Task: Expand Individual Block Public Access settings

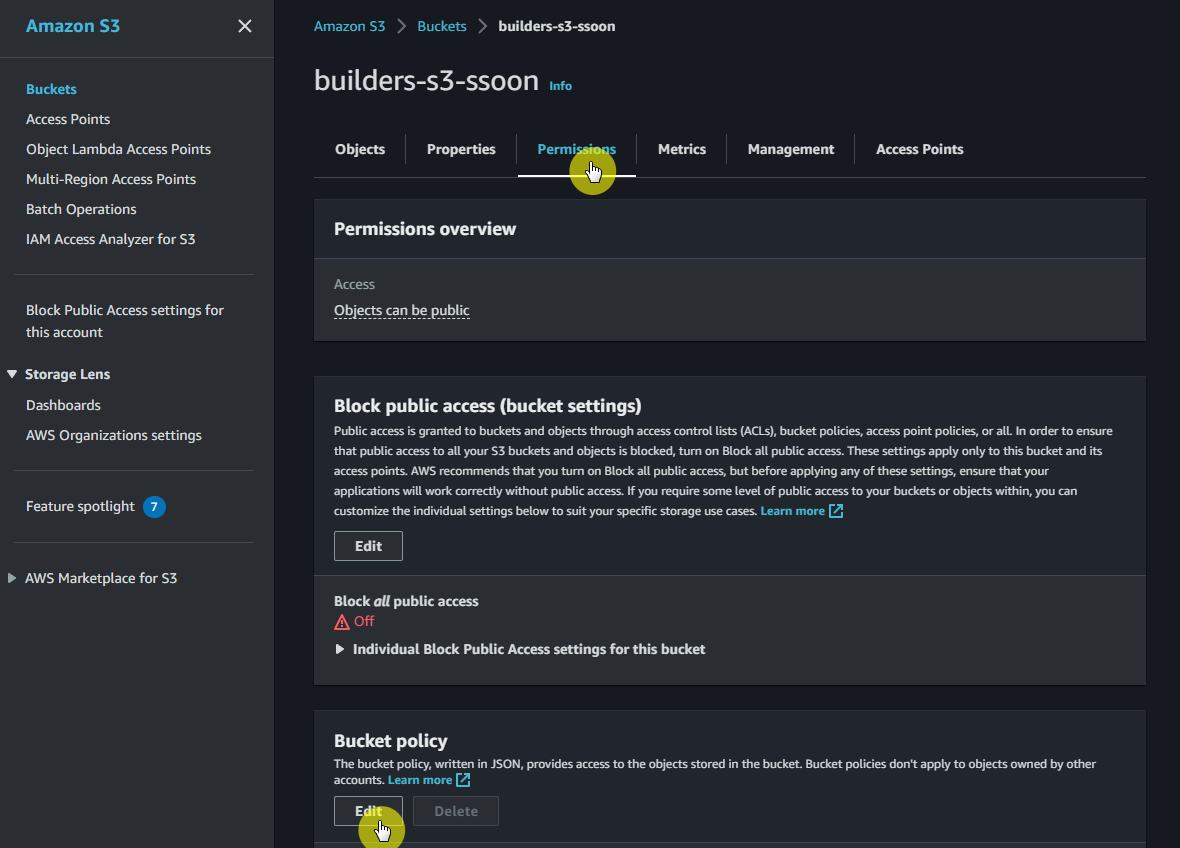Action: click(x=339, y=649)
